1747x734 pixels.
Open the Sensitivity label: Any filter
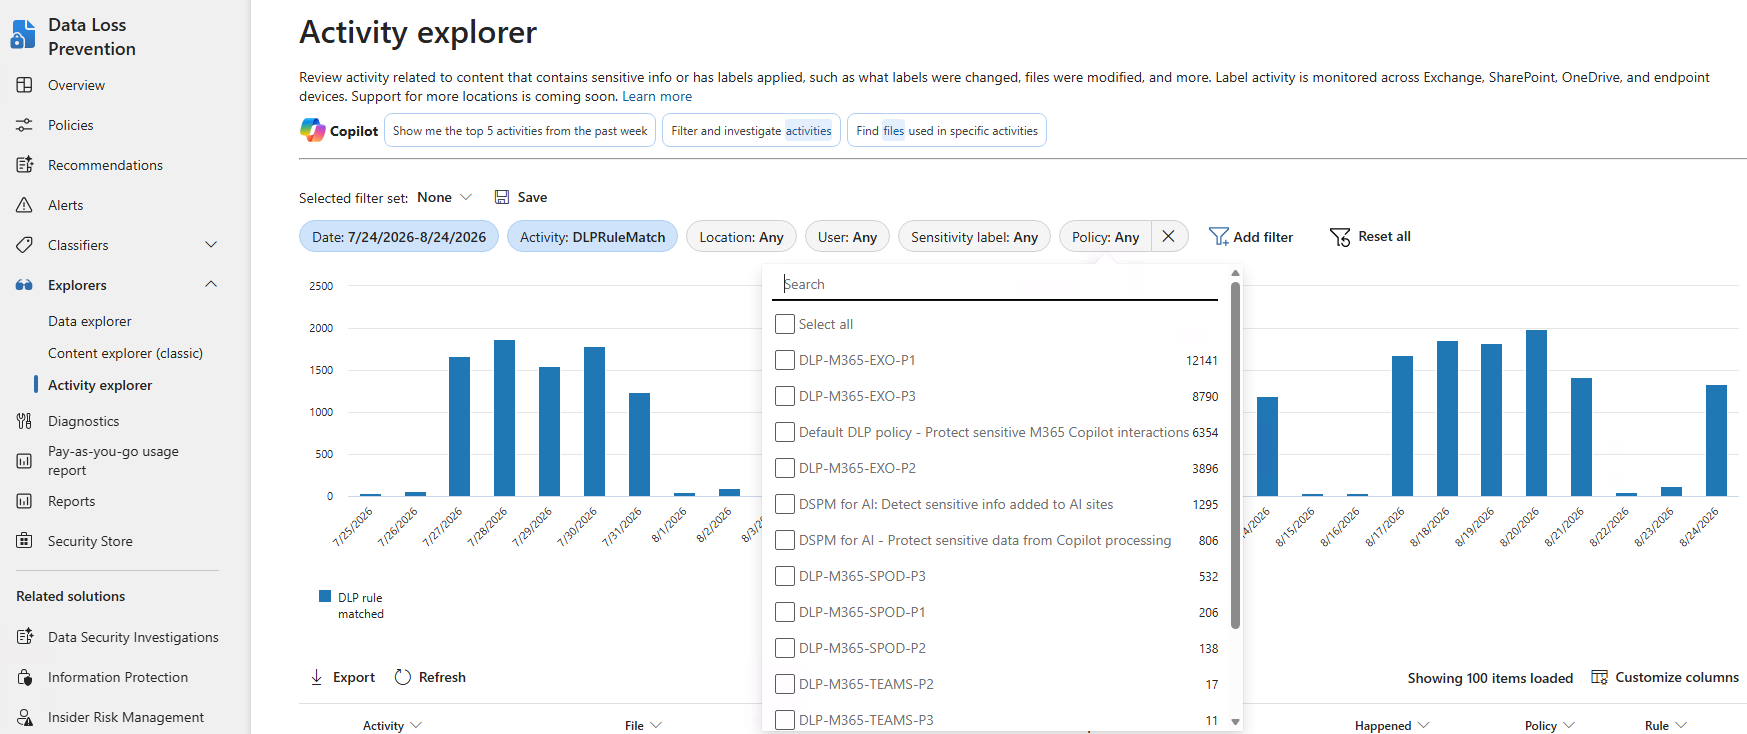pyautogui.click(x=974, y=237)
